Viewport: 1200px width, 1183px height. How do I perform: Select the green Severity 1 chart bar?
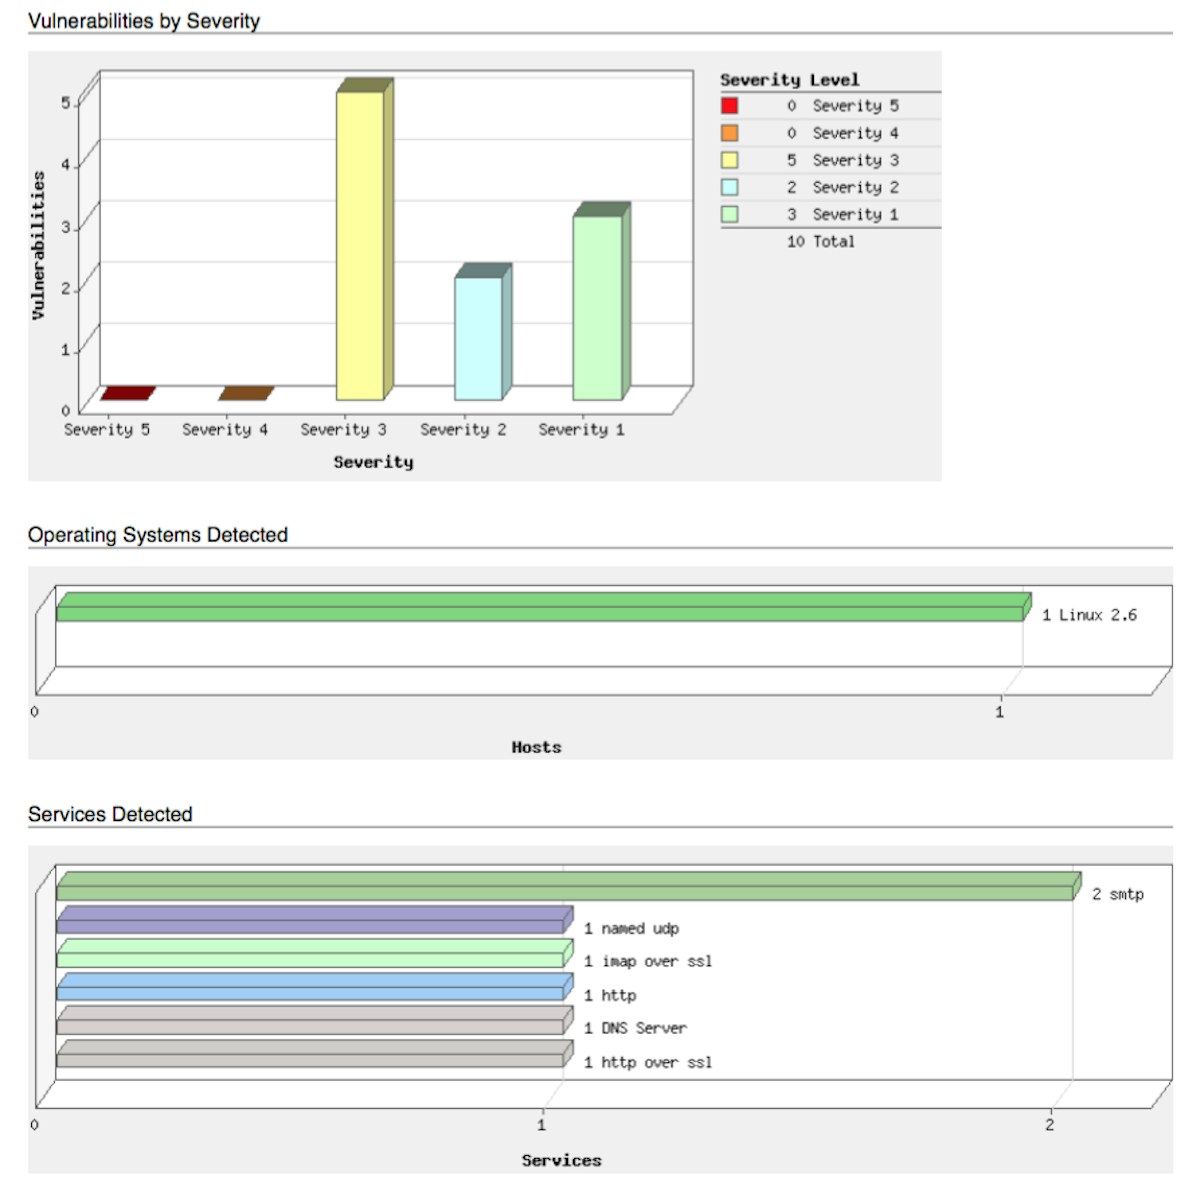click(x=601, y=301)
